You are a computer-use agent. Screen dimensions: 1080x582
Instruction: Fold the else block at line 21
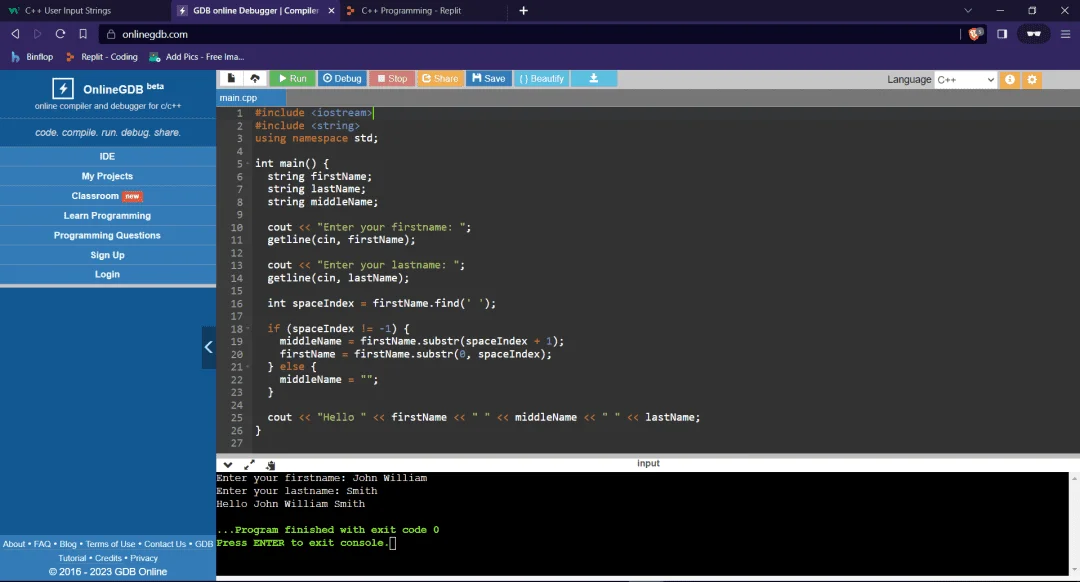(248, 367)
